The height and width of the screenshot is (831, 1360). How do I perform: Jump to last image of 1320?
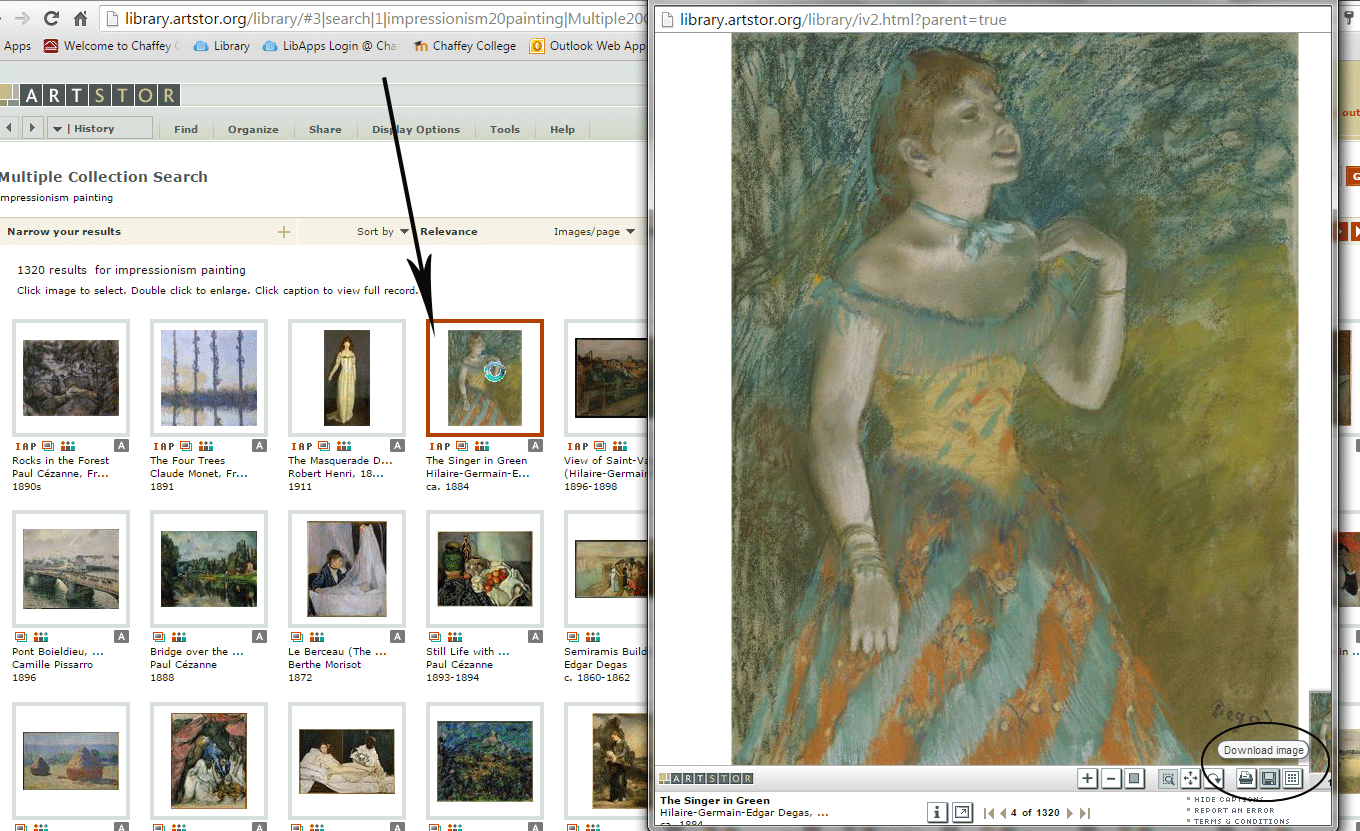coord(1084,813)
